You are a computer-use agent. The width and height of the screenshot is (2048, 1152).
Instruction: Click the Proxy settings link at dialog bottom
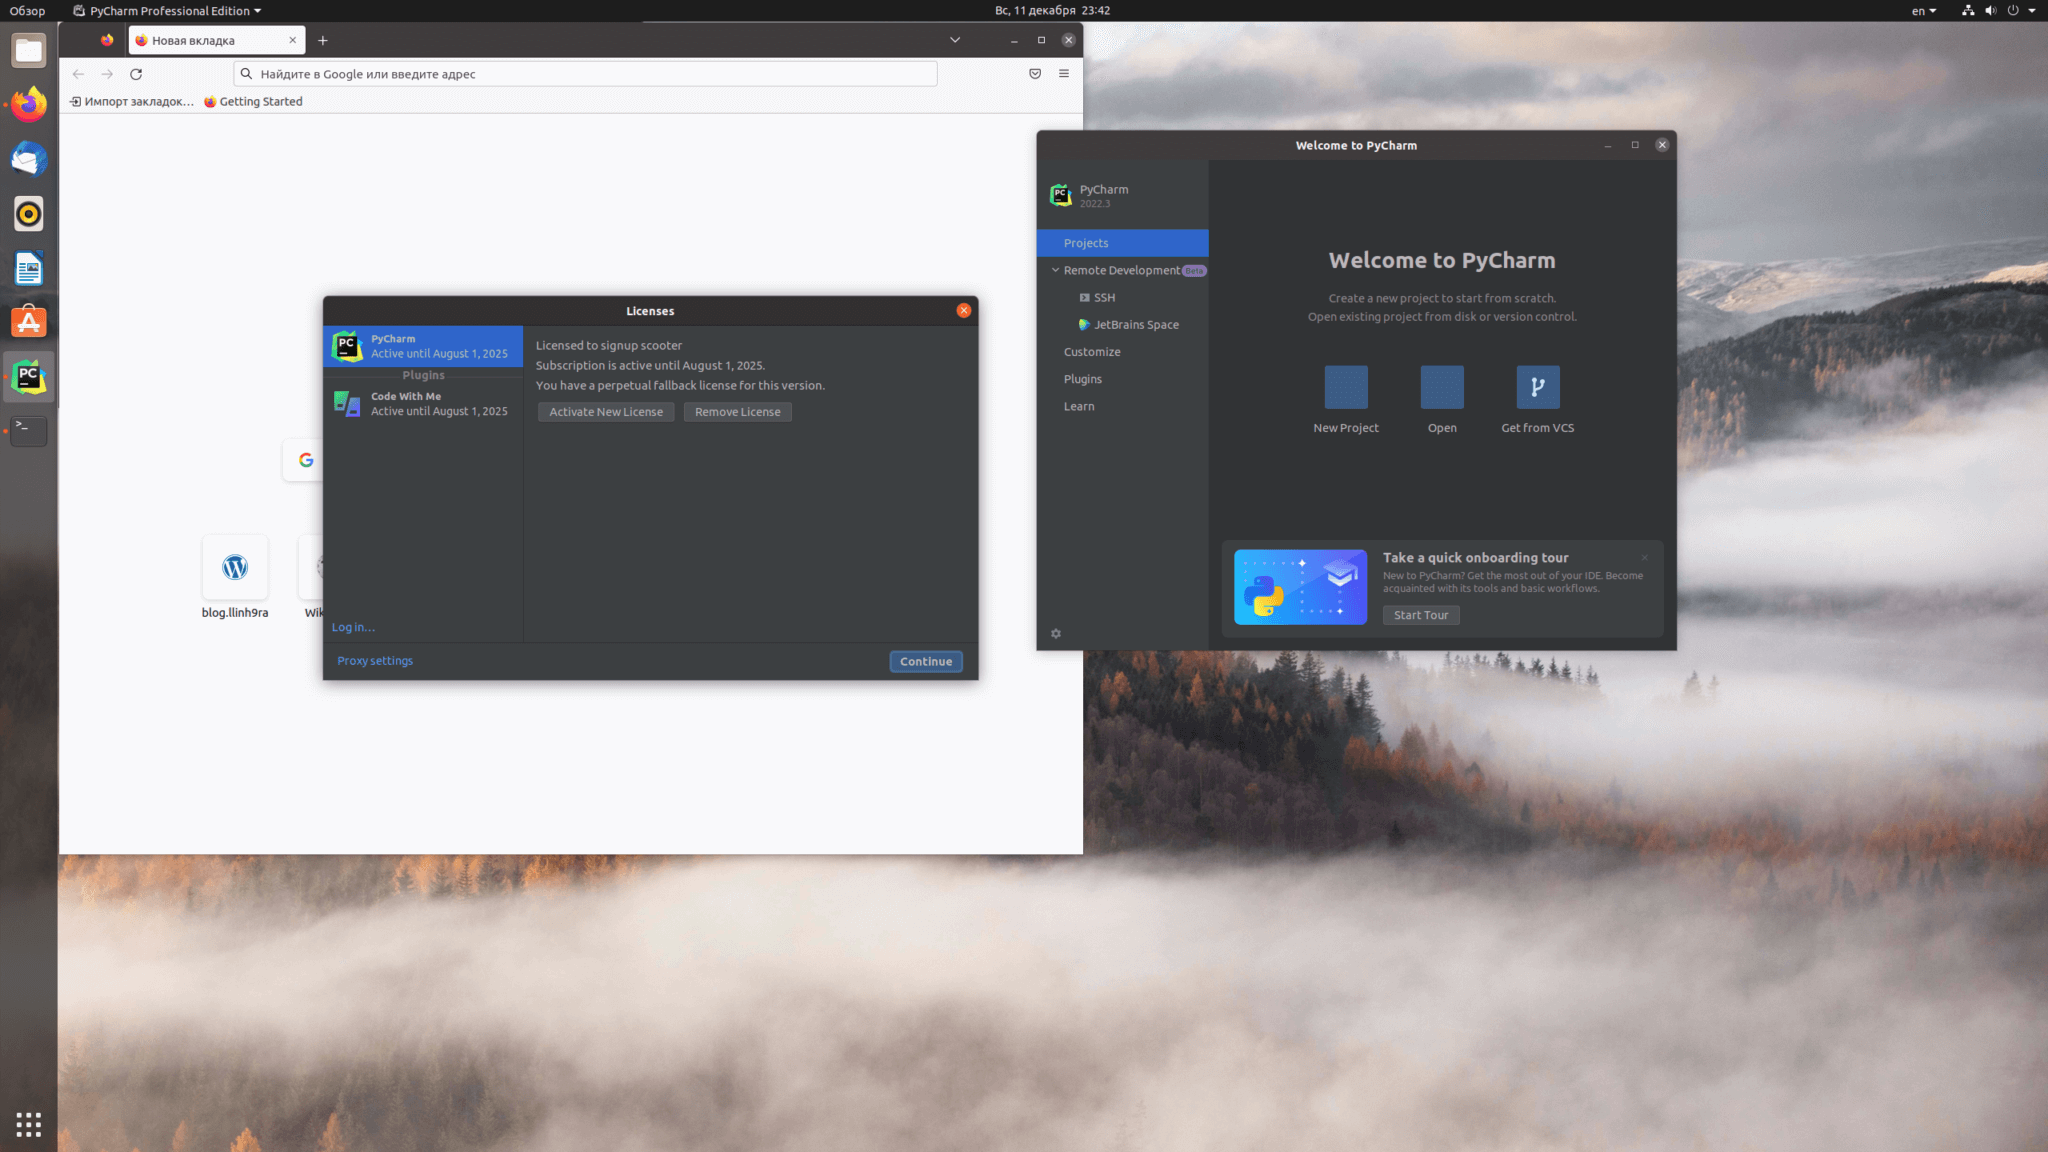373,660
